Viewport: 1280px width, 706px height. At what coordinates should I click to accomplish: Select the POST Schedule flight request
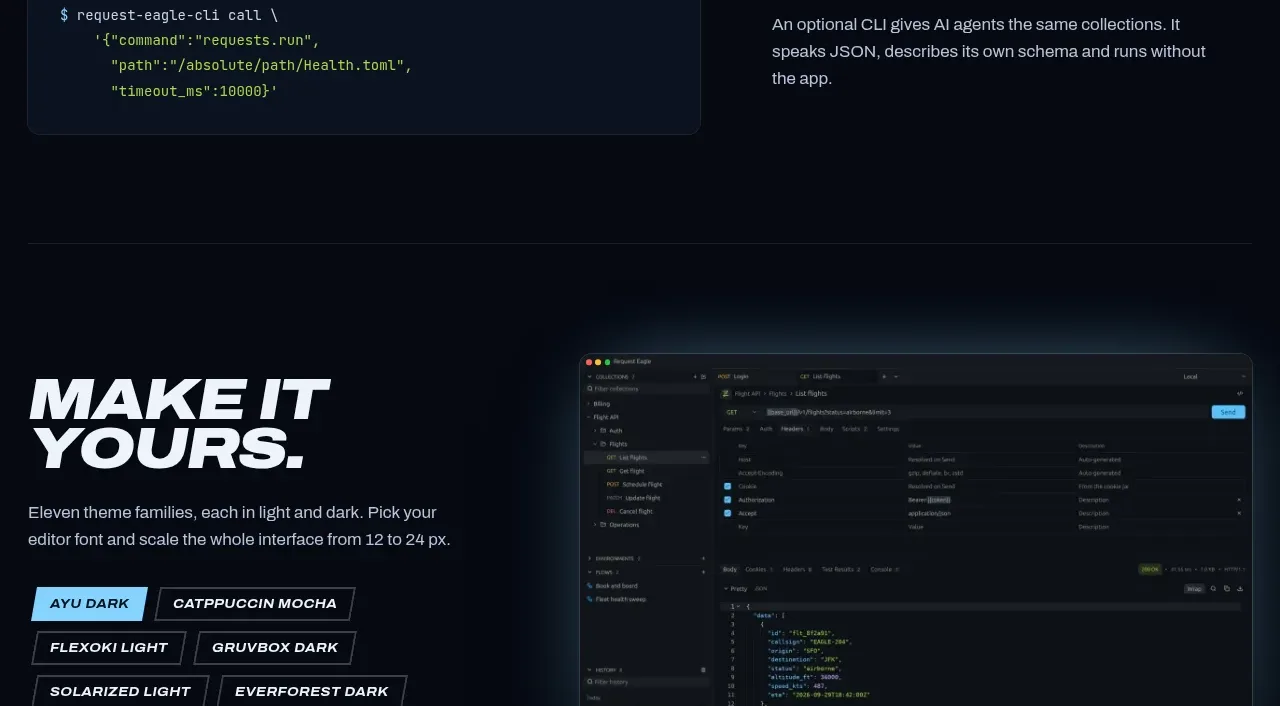(646, 484)
